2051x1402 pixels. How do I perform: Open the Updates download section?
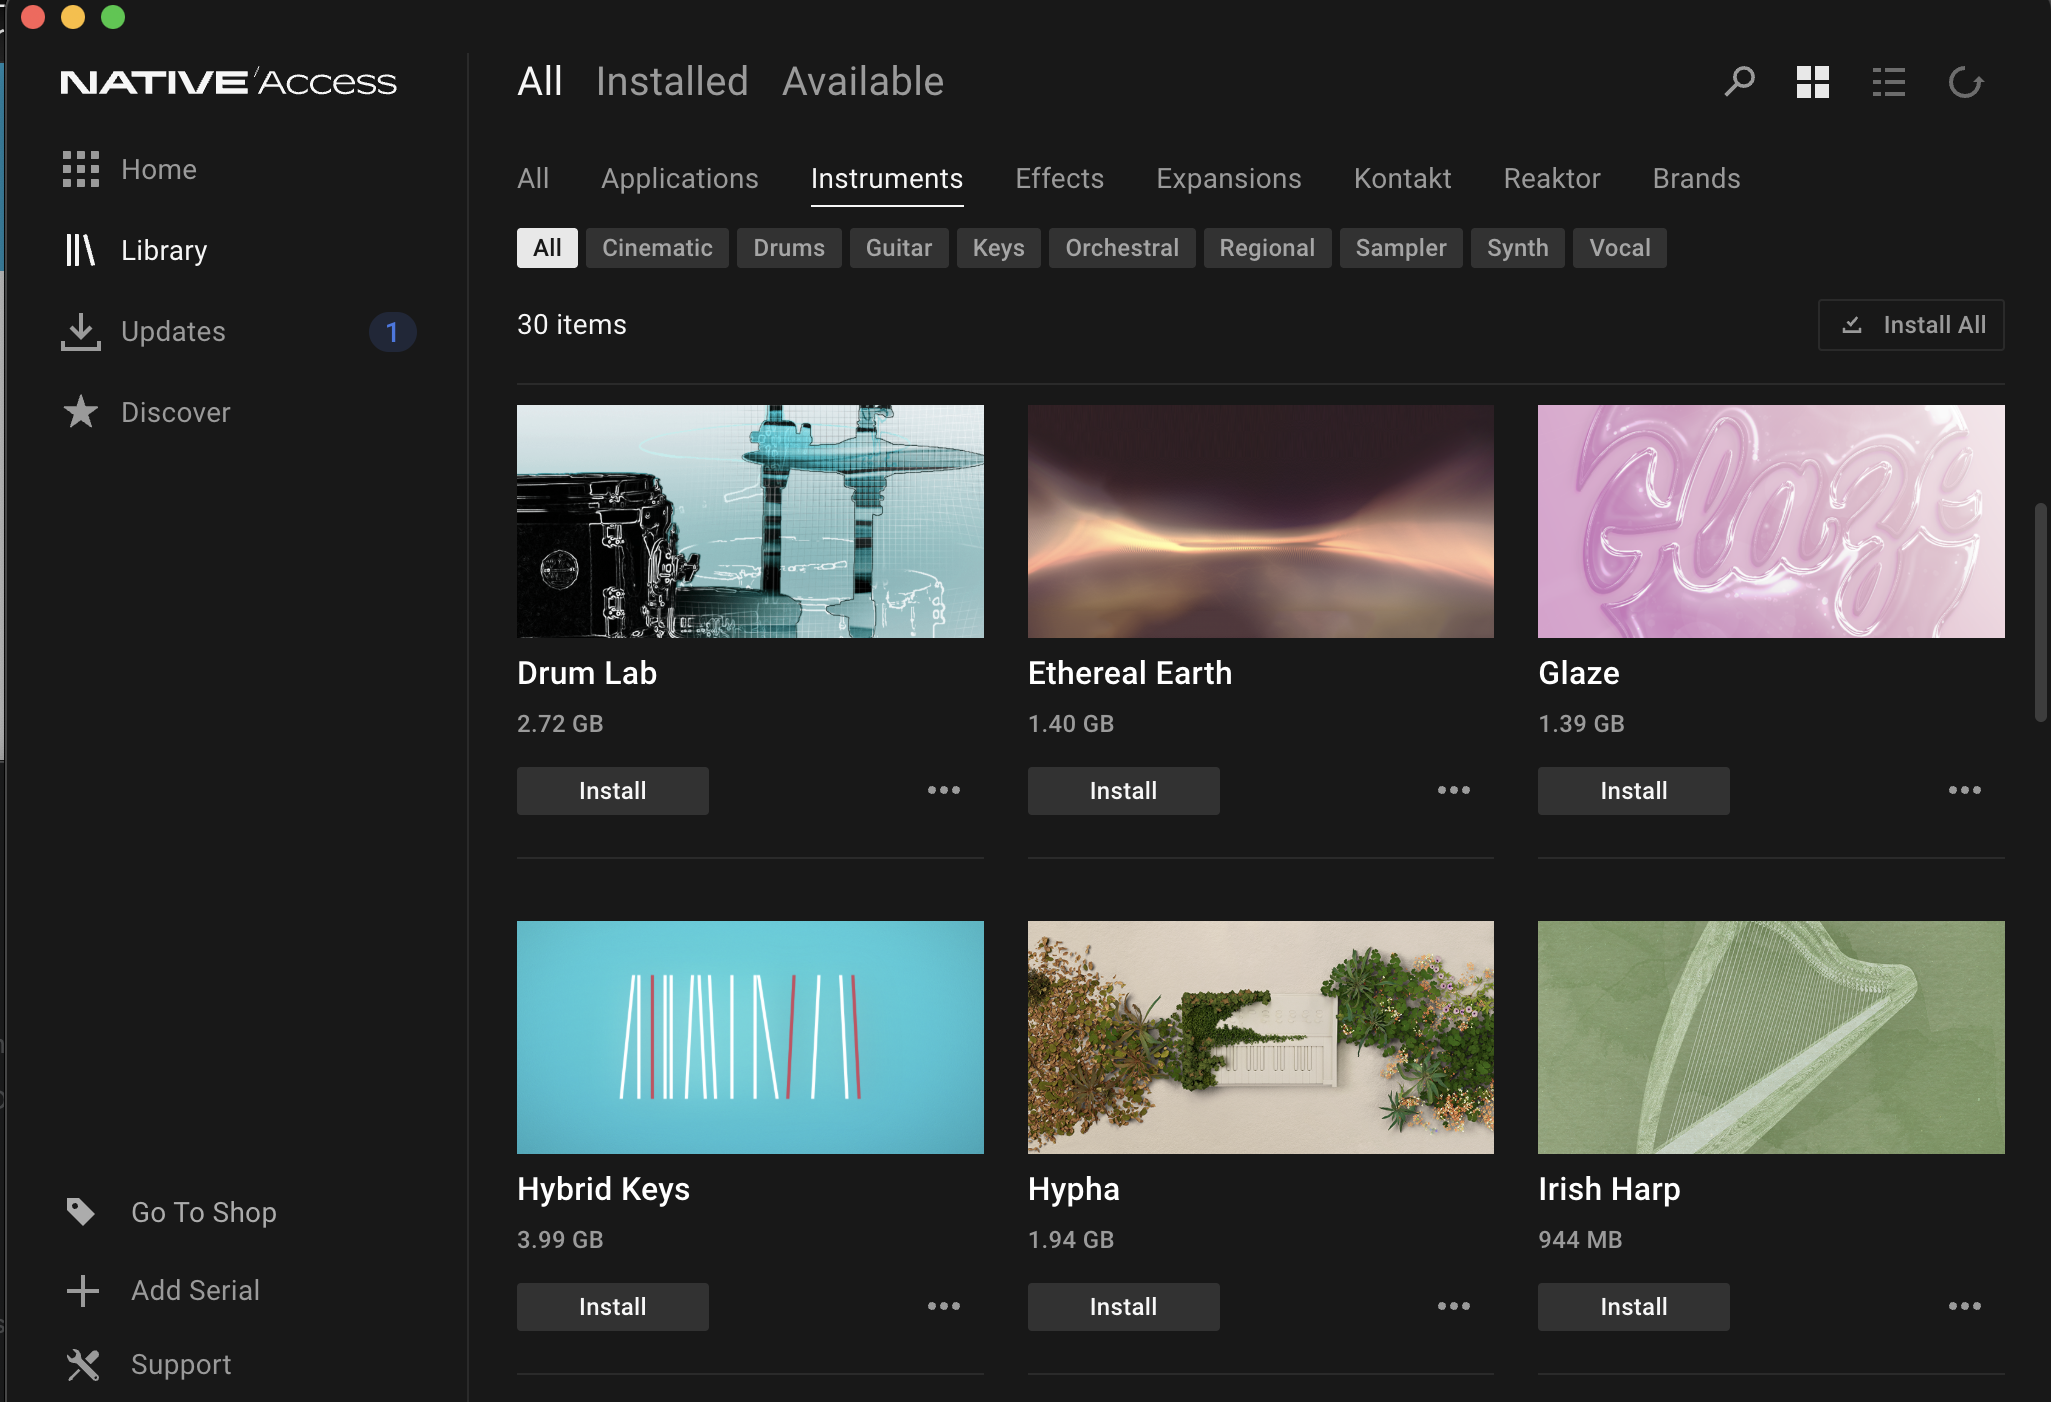point(172,332)
